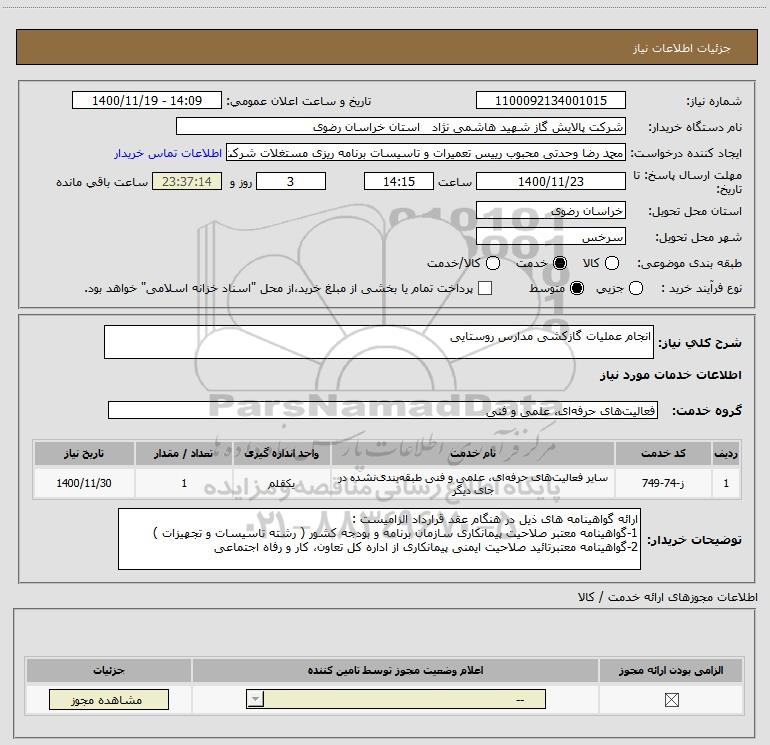770x745 pixels.
Task: Select the کالا/خدمت radio button
Action: click(x=493, y=263)
